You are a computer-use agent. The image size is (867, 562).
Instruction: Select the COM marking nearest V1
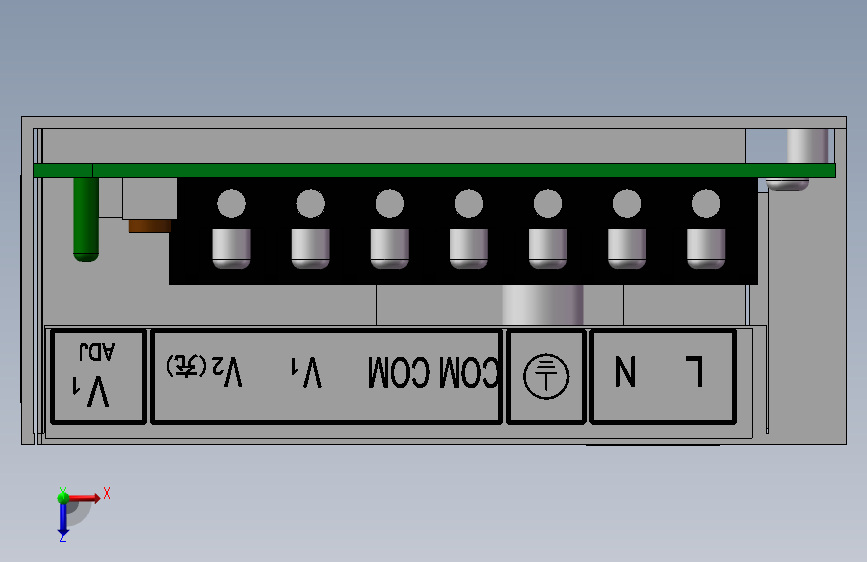pyautogui.click(x=399, y=372)
